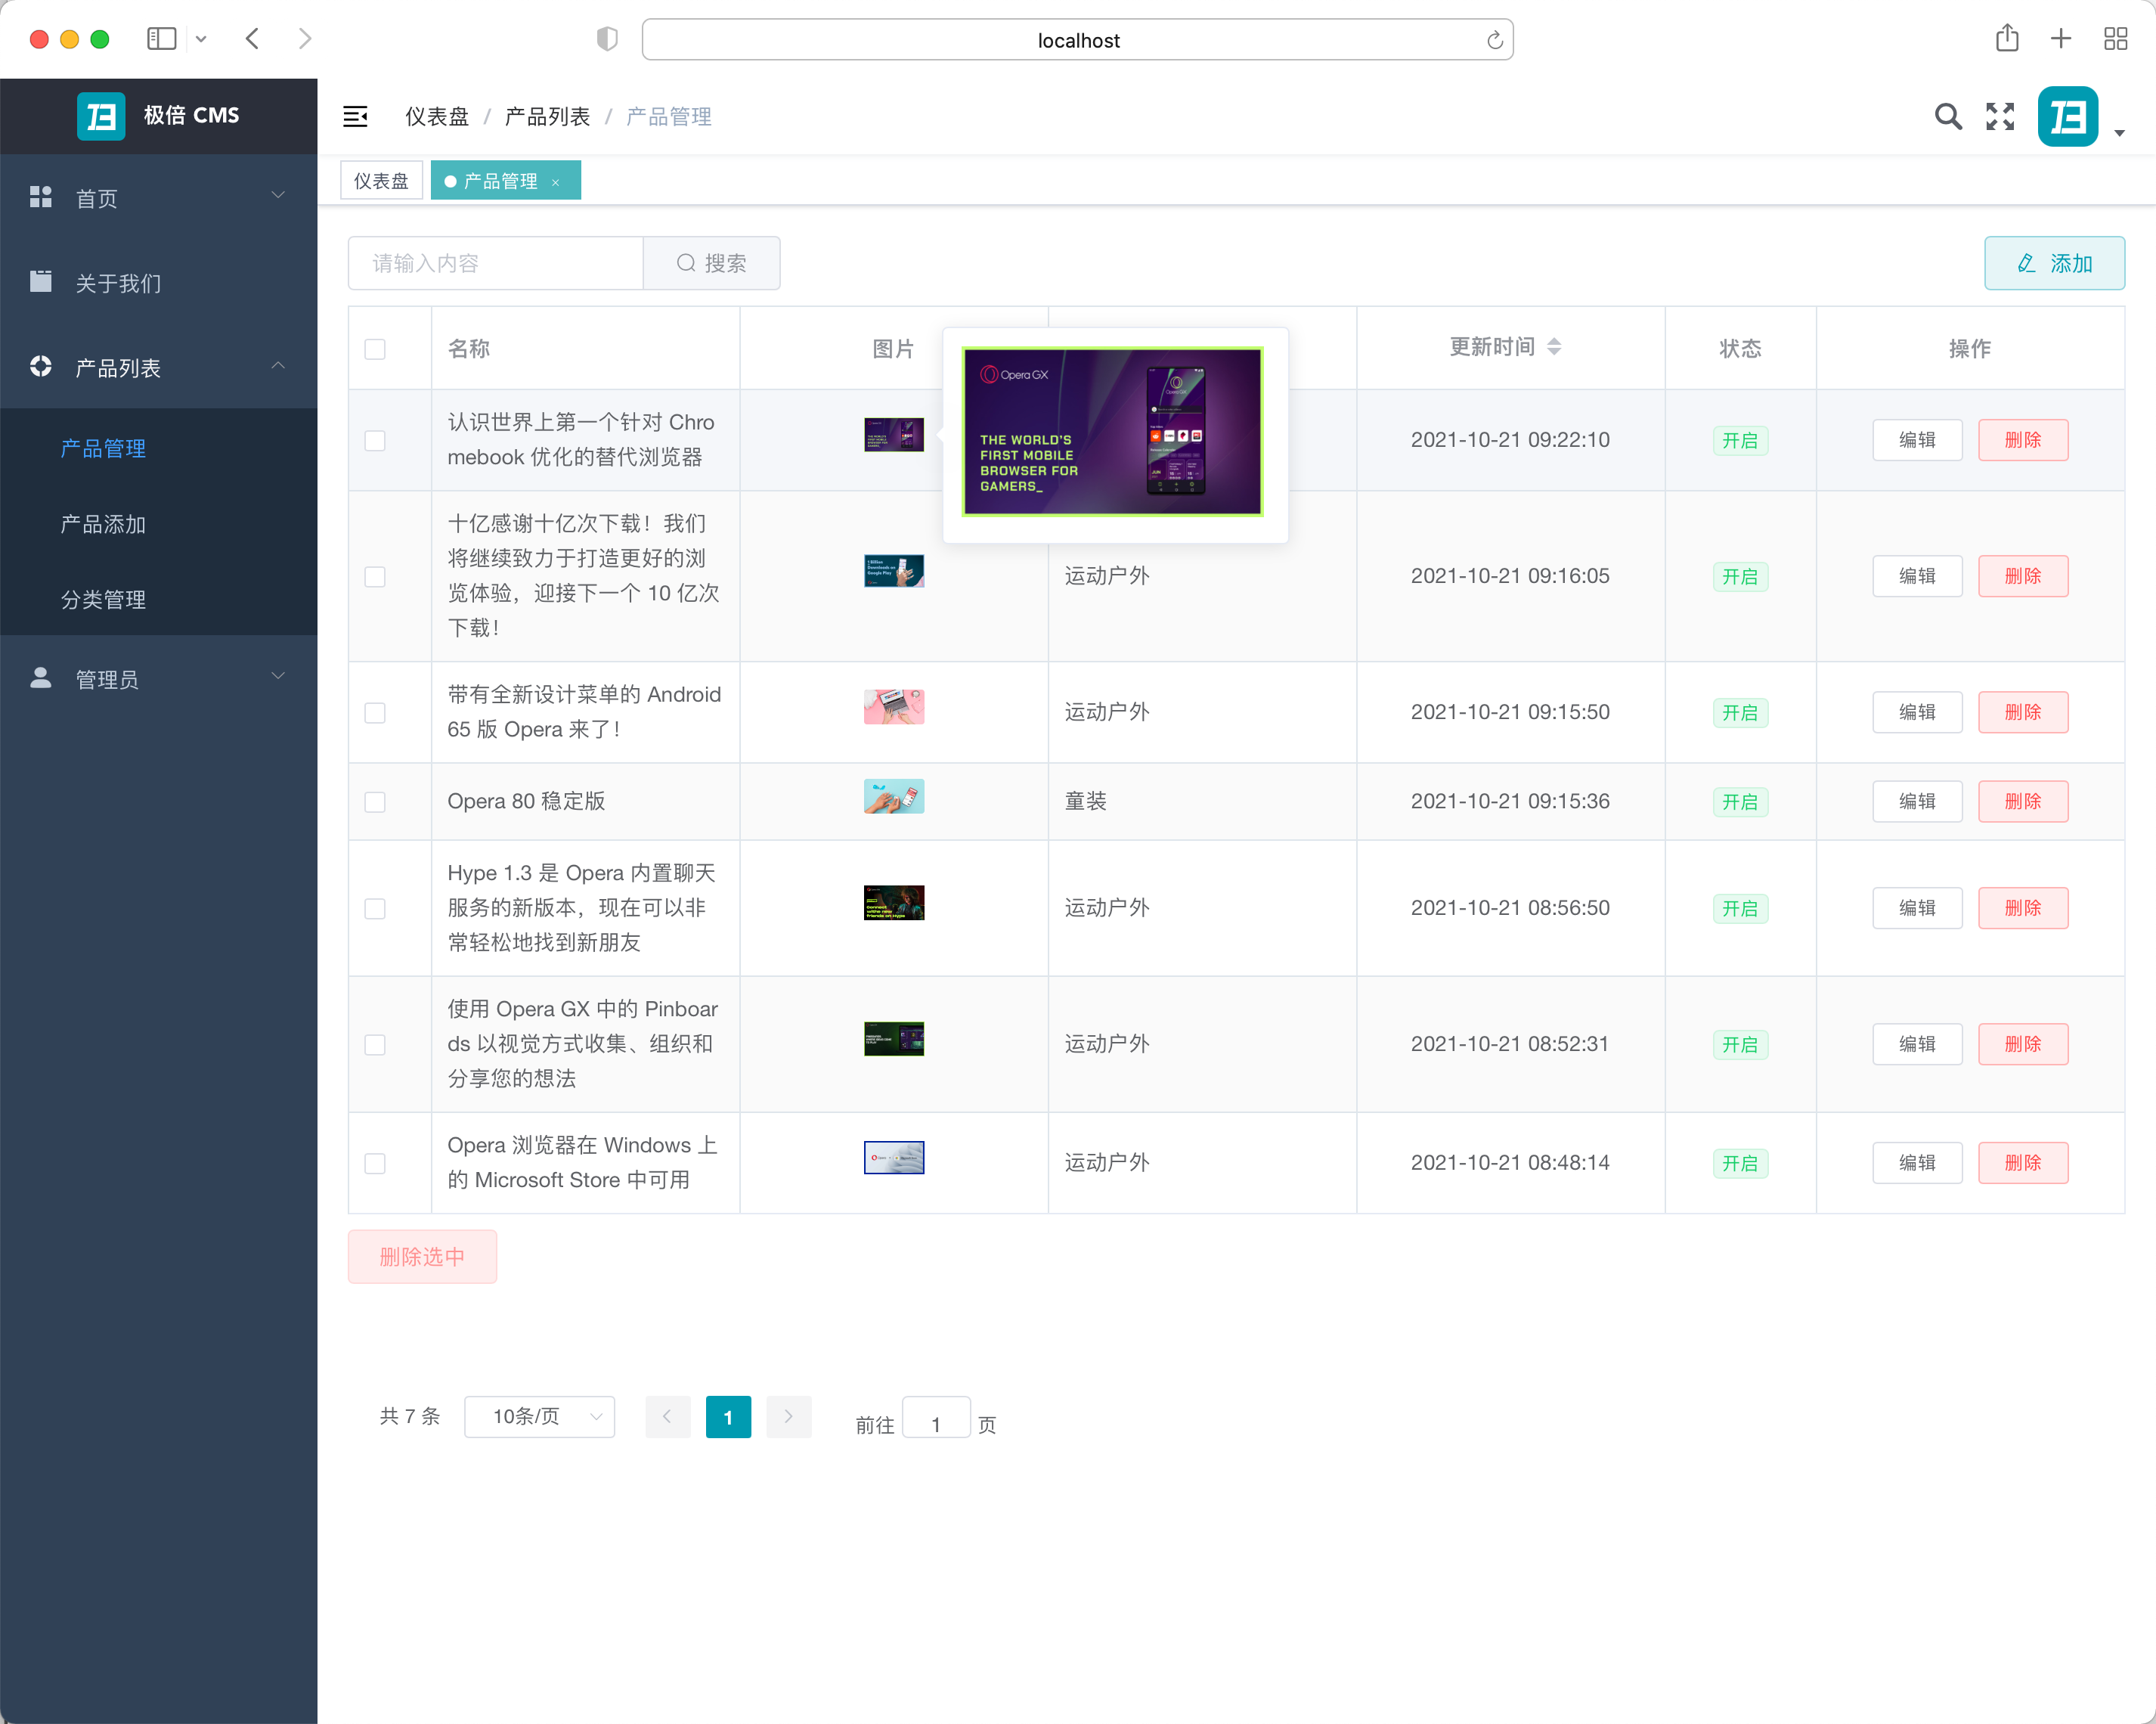Click the 添加 button
The height and width of the screenshot is (1724, 2156).
coord(2053,263)
